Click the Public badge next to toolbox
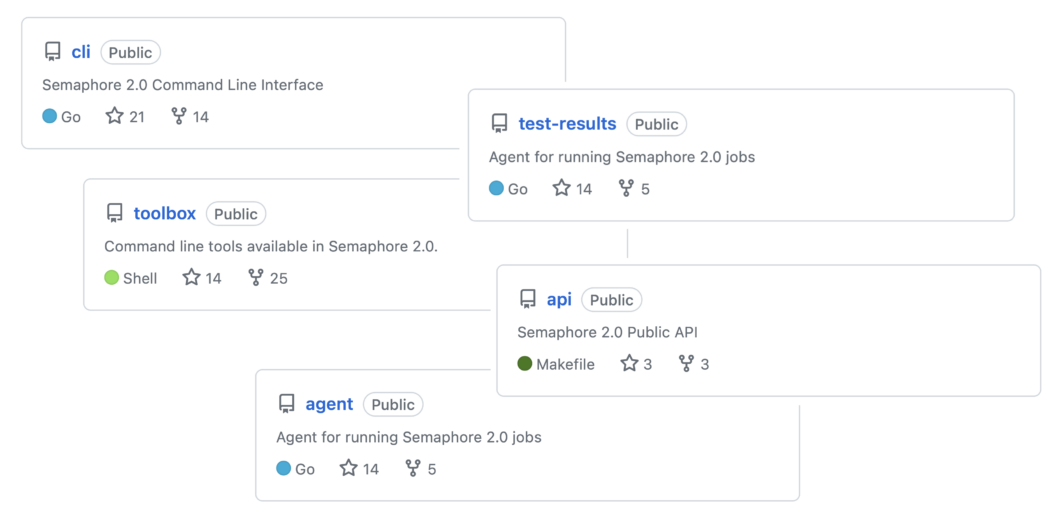This screenshot has width=1056, height=531. tap(236, 214)
